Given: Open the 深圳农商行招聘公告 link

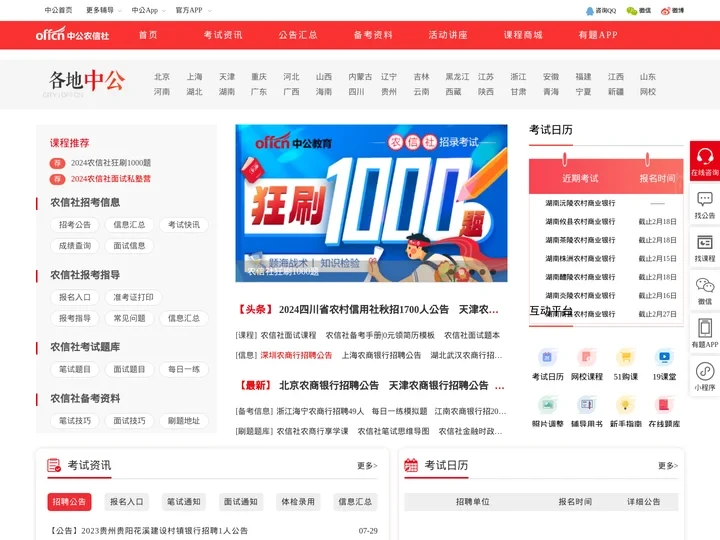Looking at the screenshot, I should pyautogui.click(x=296, y=355).
